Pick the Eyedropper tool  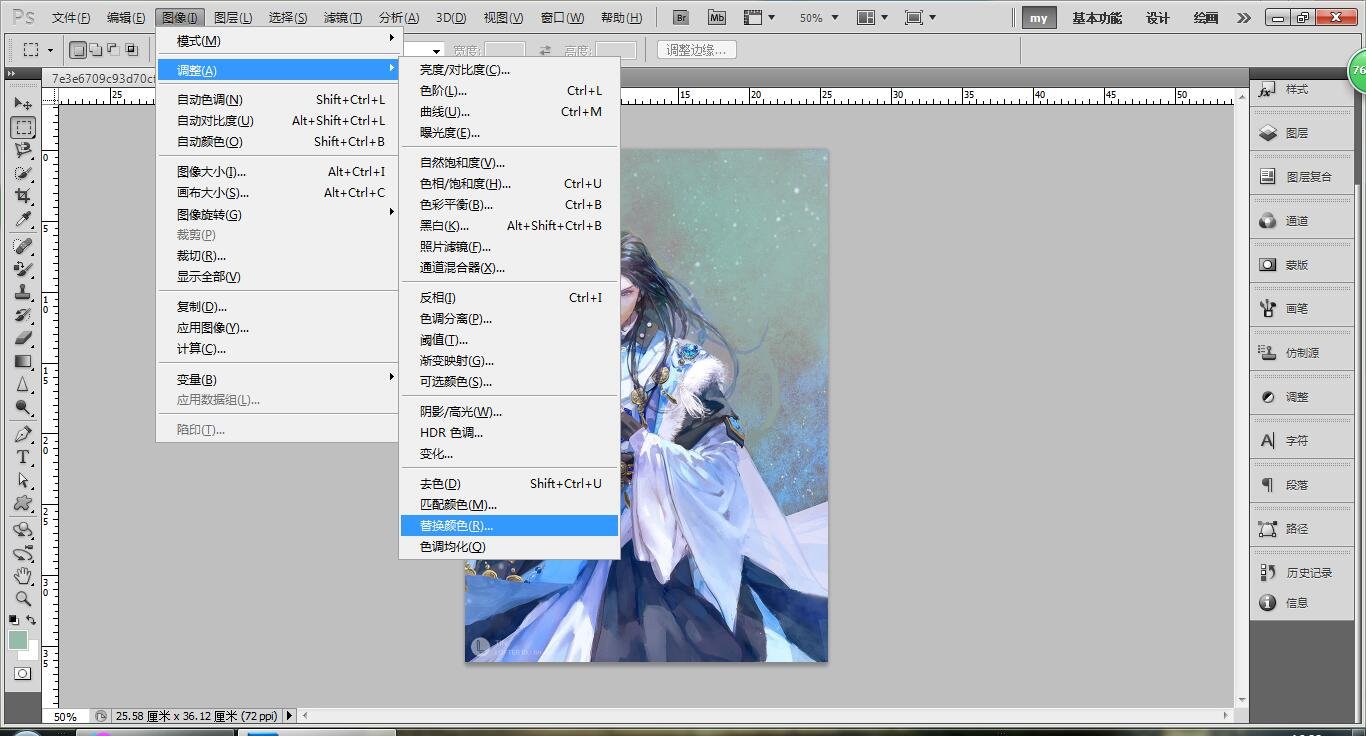22,219
